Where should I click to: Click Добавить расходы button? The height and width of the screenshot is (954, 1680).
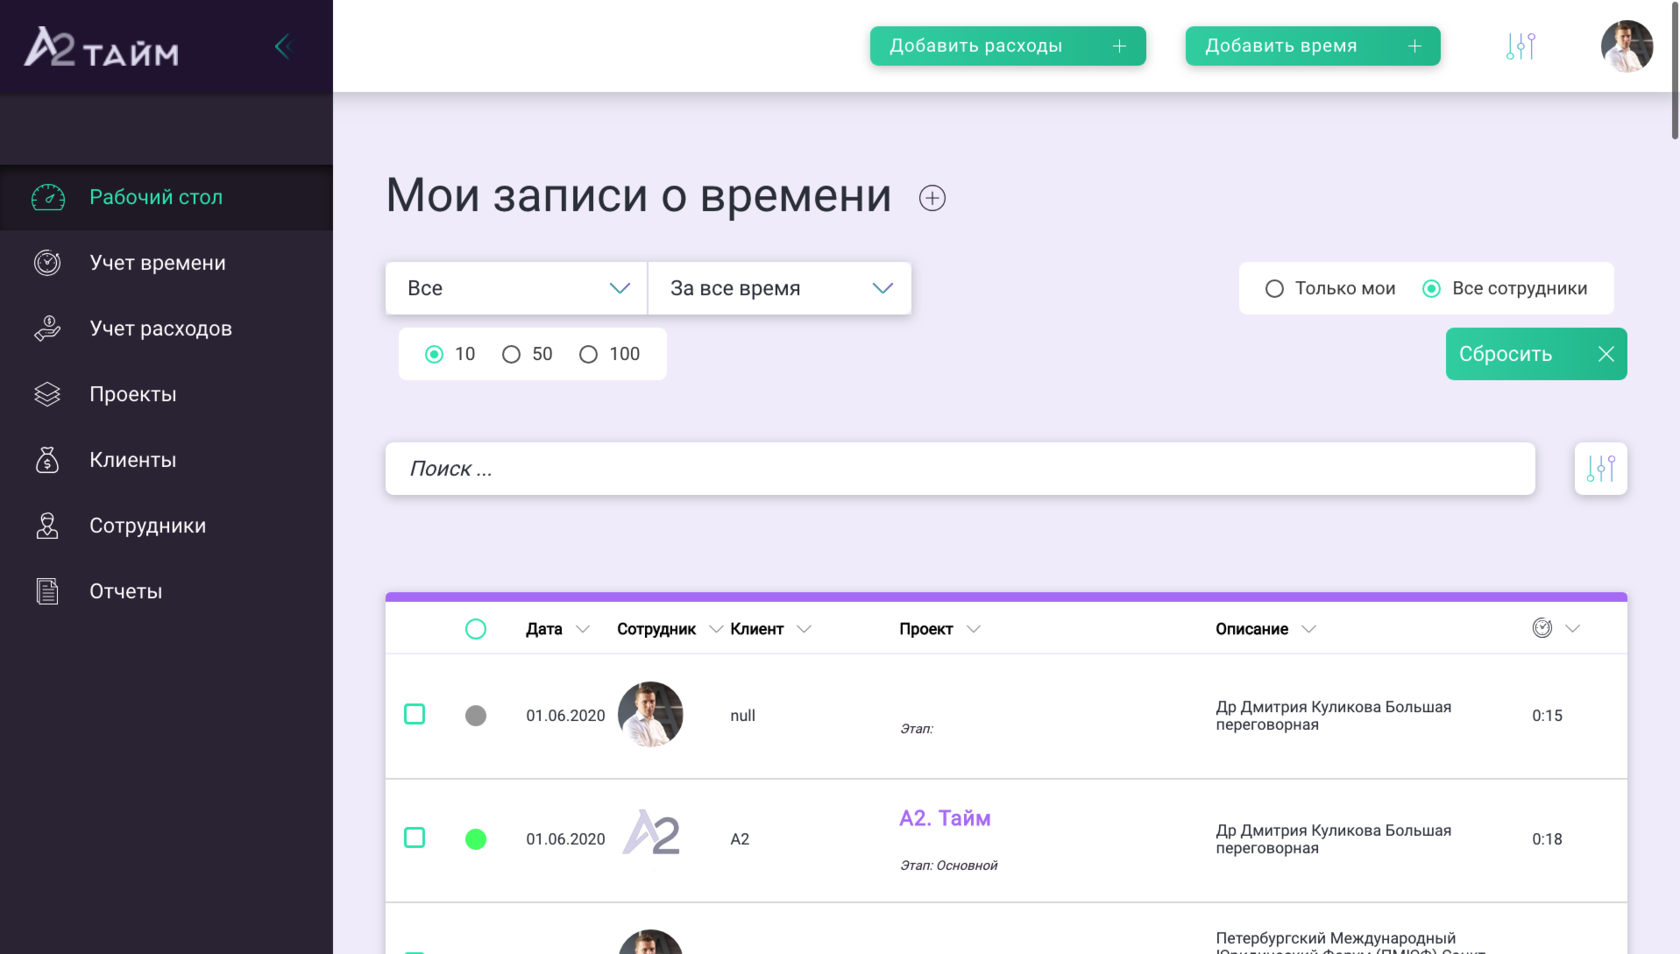tap(1008, 46)
